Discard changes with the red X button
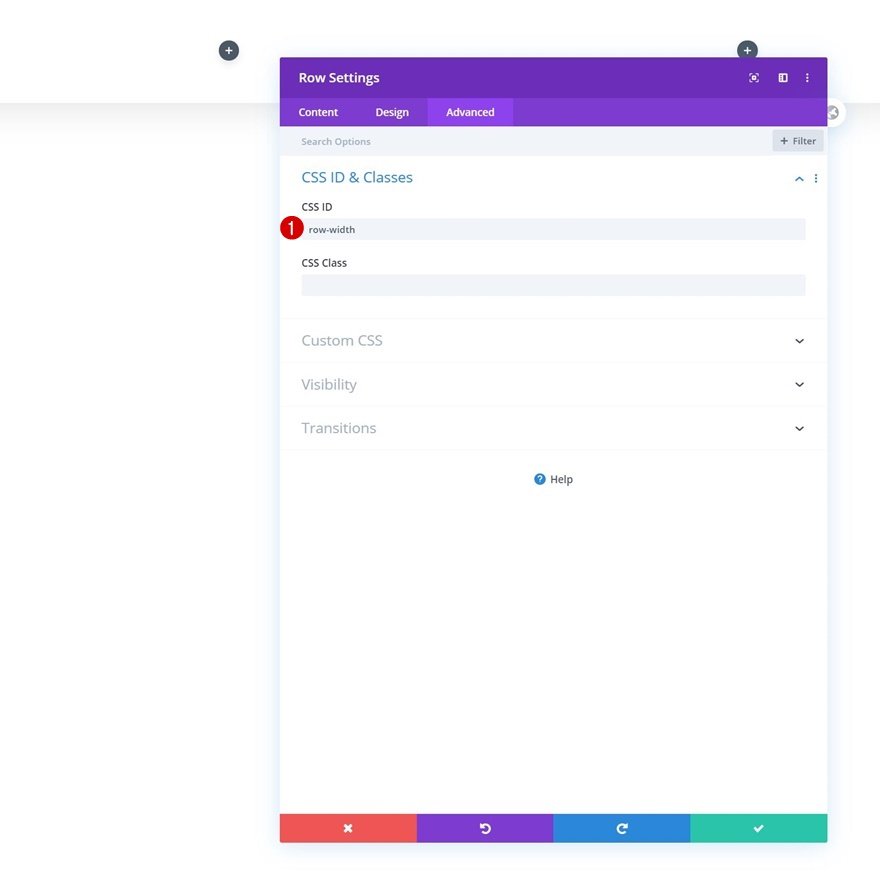Screen dimensions: 880x874 348,828
